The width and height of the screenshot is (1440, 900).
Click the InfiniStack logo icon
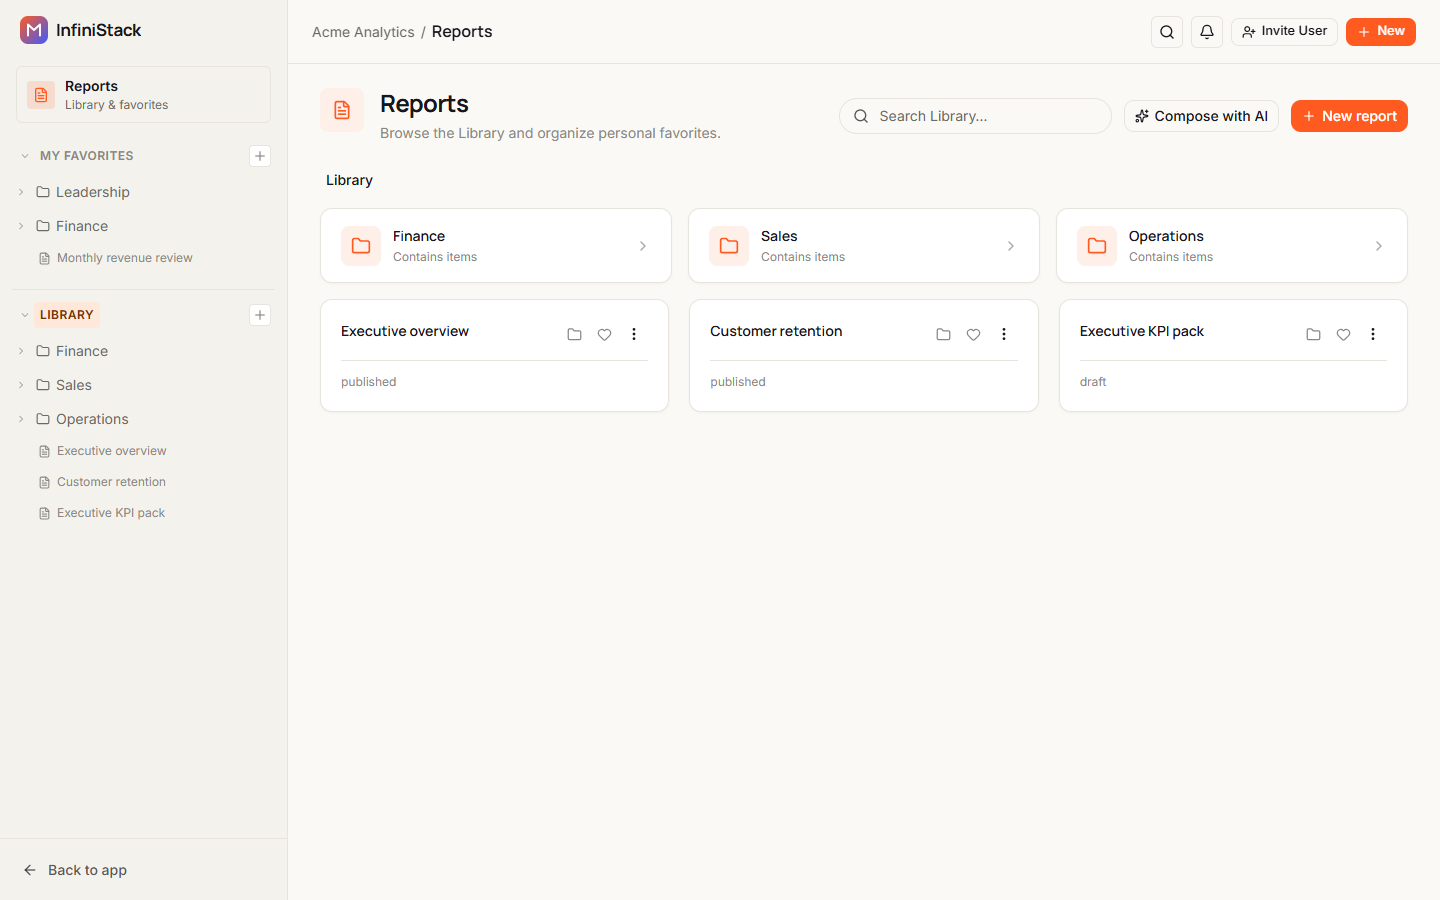pos(34,30)
